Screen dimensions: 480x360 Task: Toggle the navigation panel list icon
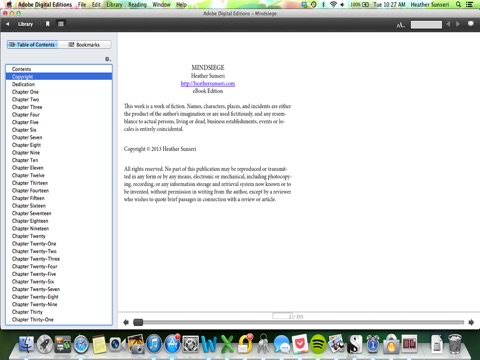[x=61, y=24]
